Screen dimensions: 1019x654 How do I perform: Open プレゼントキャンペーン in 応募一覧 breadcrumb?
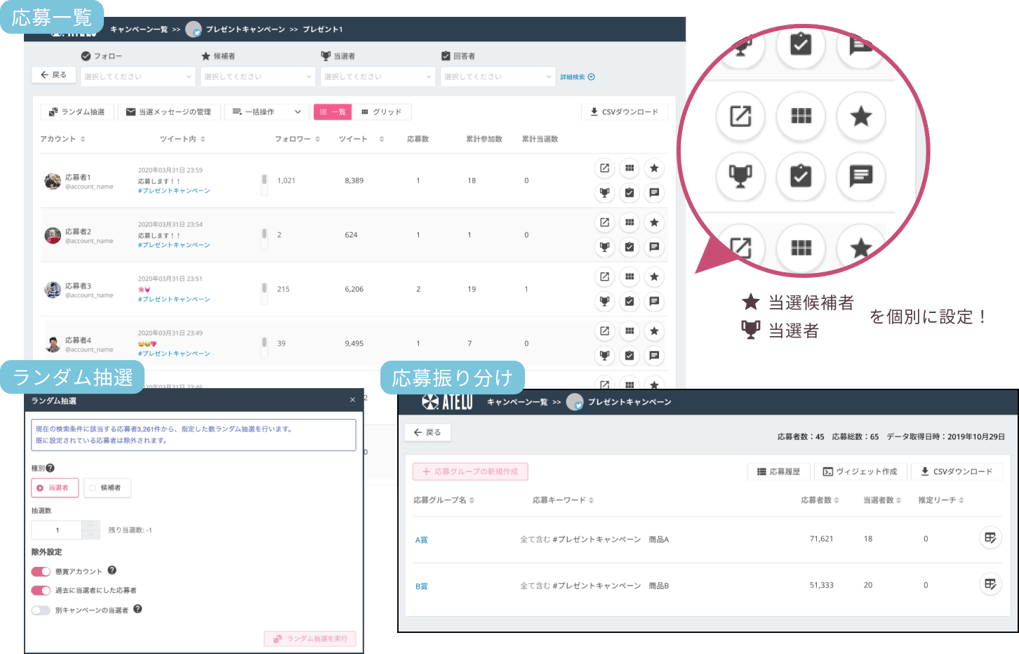pyautogui.click(x=245, y=29)
